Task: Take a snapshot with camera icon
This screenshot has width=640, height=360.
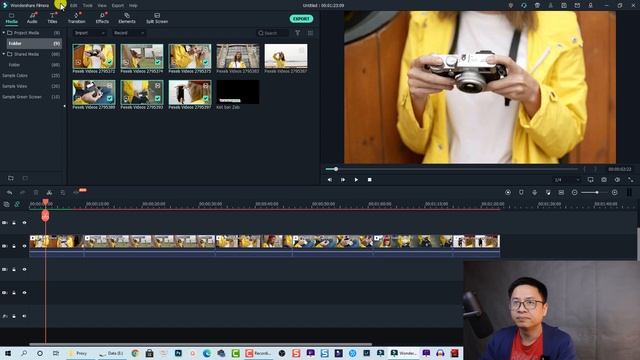Action: click(x=604, y=180)
